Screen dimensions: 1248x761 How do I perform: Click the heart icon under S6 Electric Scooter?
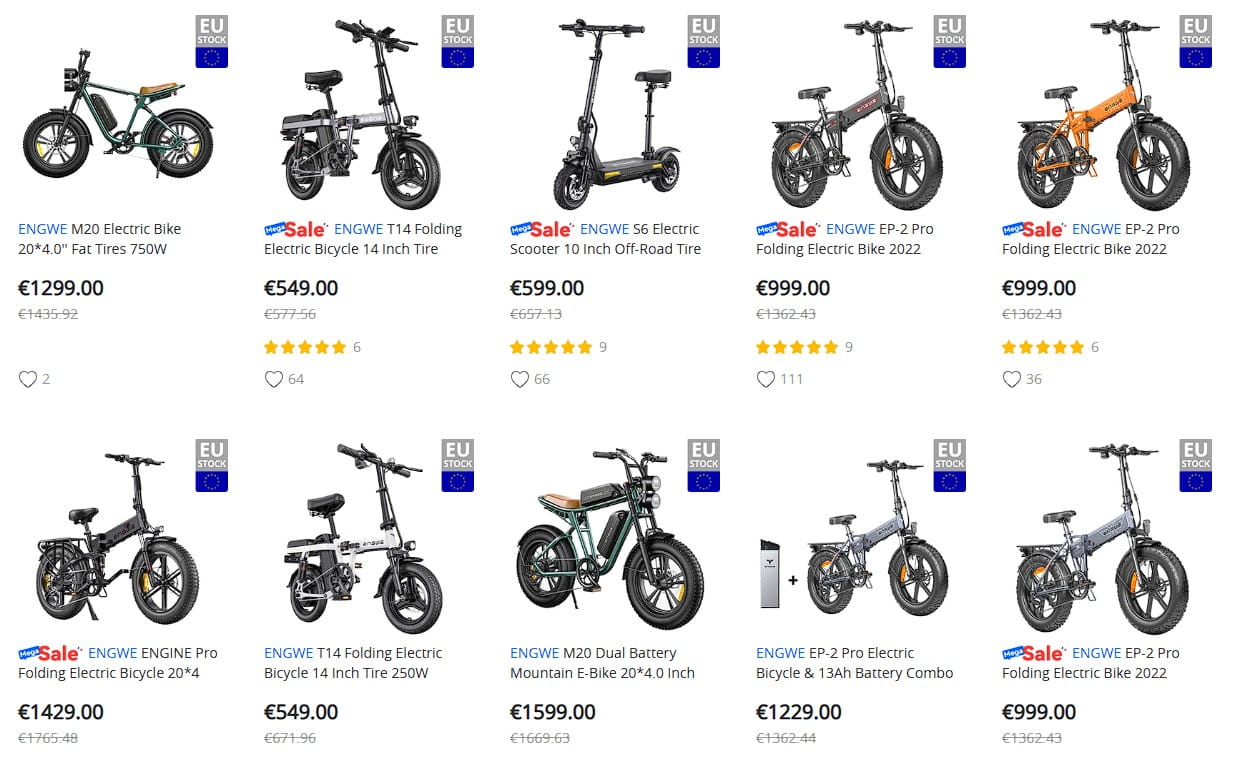(x=519, y=379)
